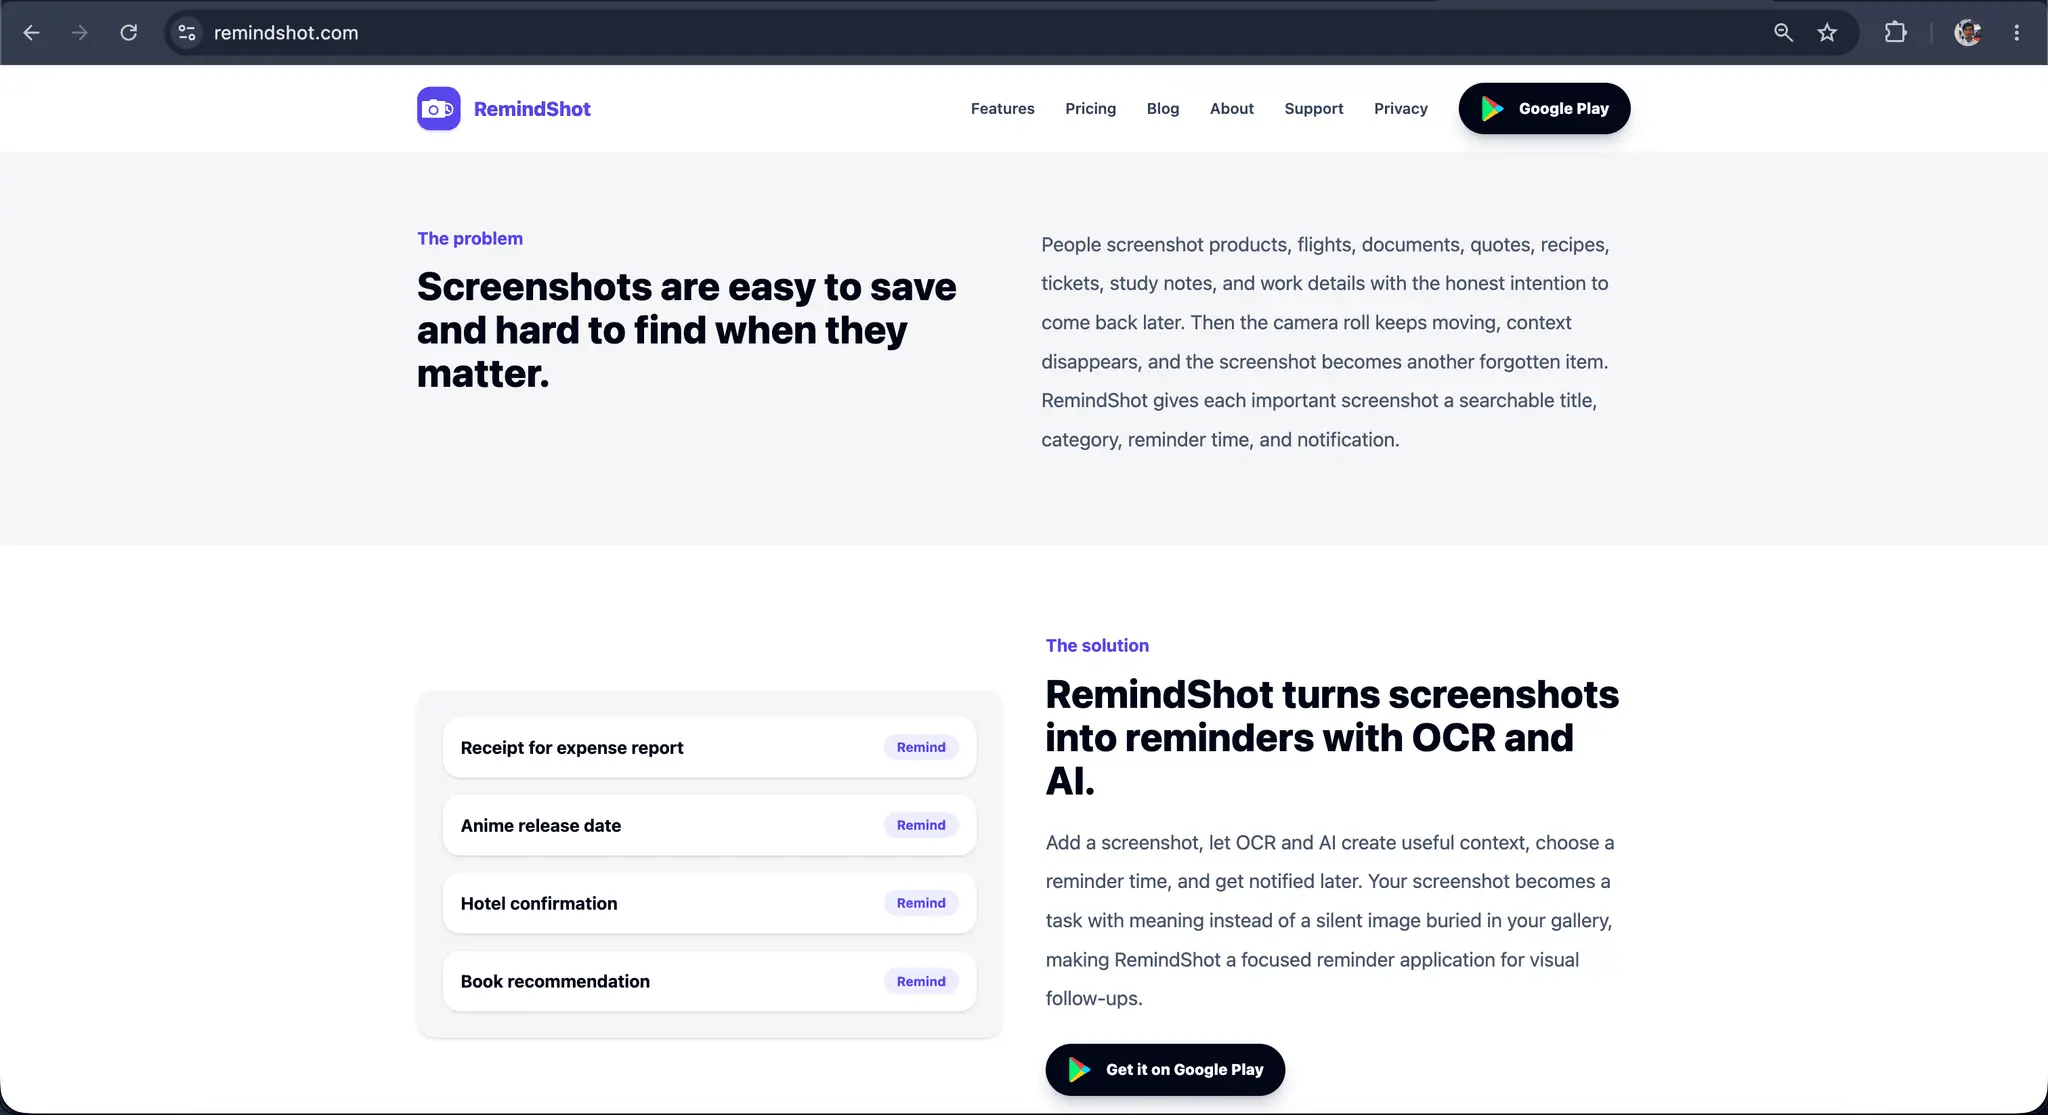
Task: Open site information icon beside the URL
Action: pos(187,33)
